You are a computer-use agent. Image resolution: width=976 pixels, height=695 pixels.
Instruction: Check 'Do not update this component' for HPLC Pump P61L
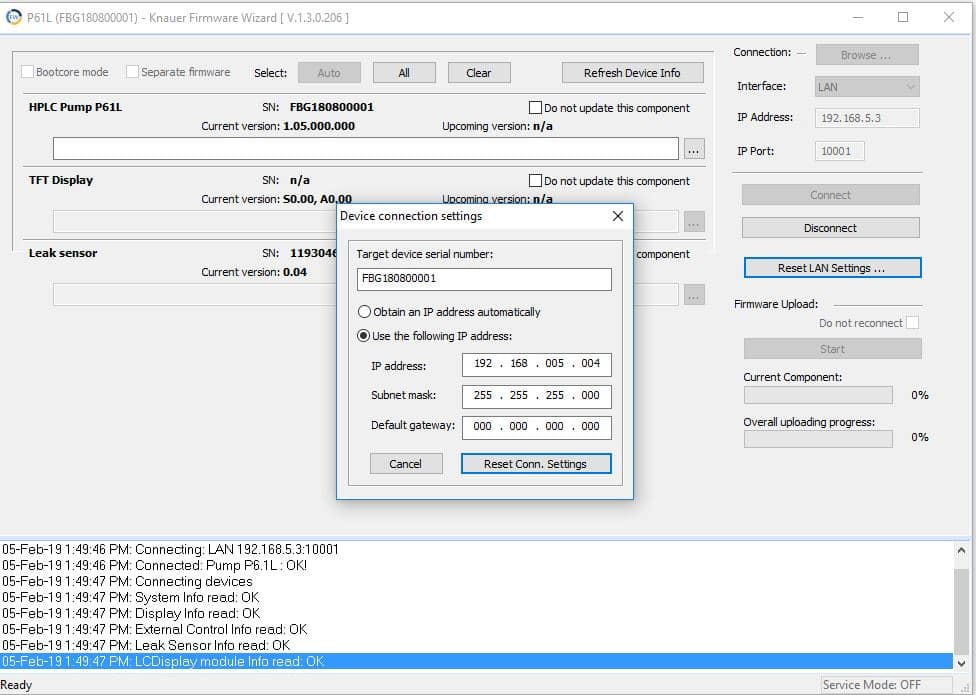[535, 108]
